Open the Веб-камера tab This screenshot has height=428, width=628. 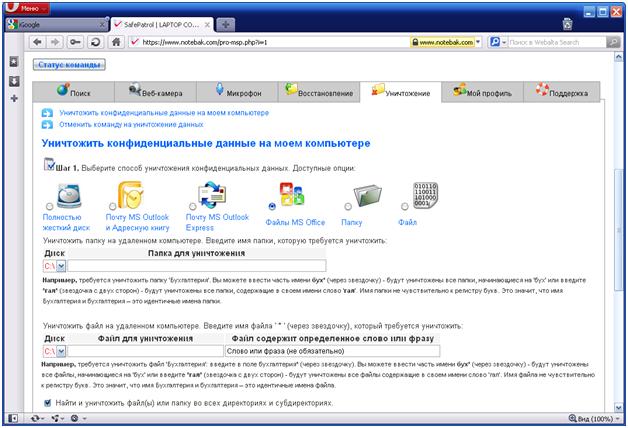point(155,92)
